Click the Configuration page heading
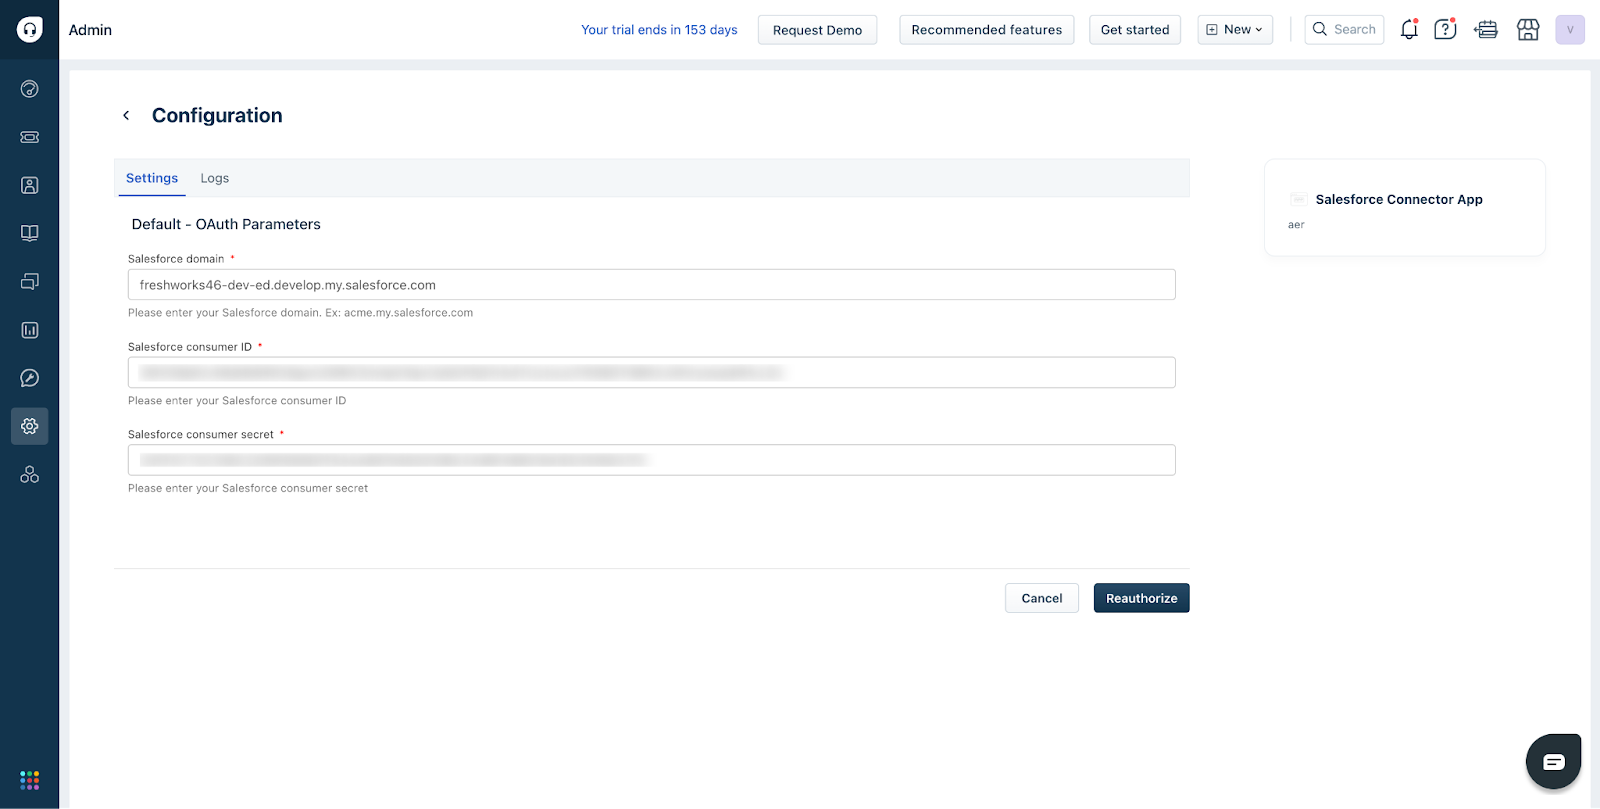This screenshot has width=1600, height=809. point(217,115)
